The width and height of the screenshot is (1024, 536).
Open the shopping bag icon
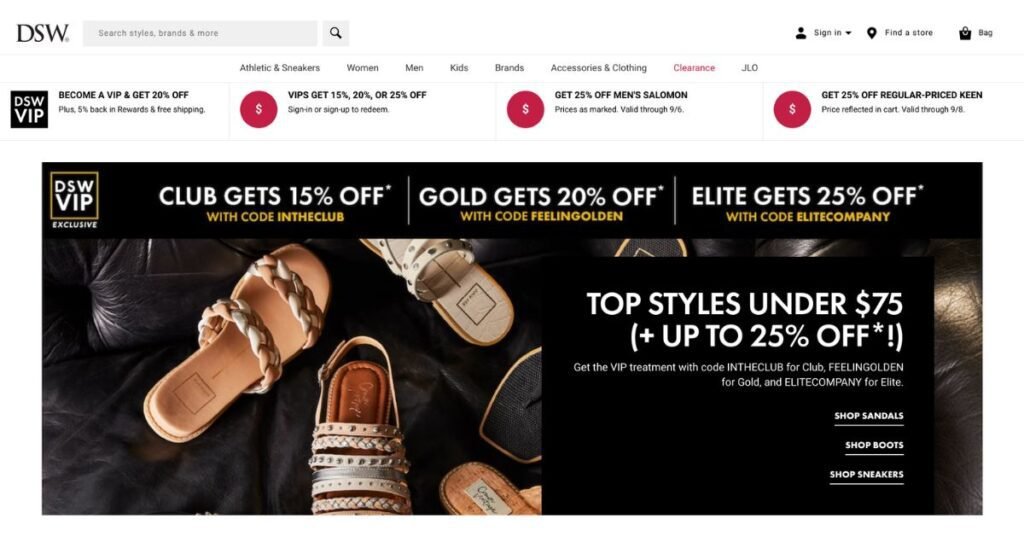click(x=965, y=33)
